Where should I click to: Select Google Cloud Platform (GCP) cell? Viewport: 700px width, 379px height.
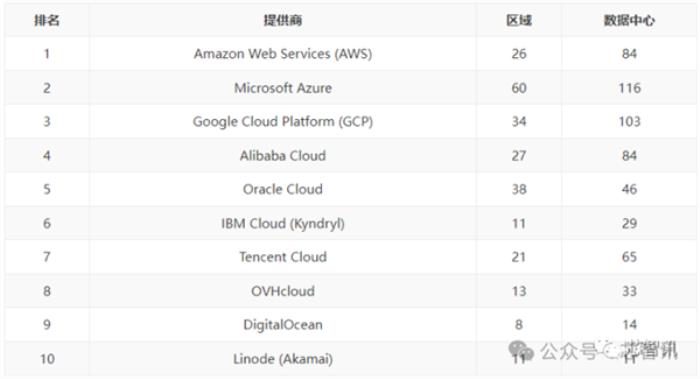point(283,121)
